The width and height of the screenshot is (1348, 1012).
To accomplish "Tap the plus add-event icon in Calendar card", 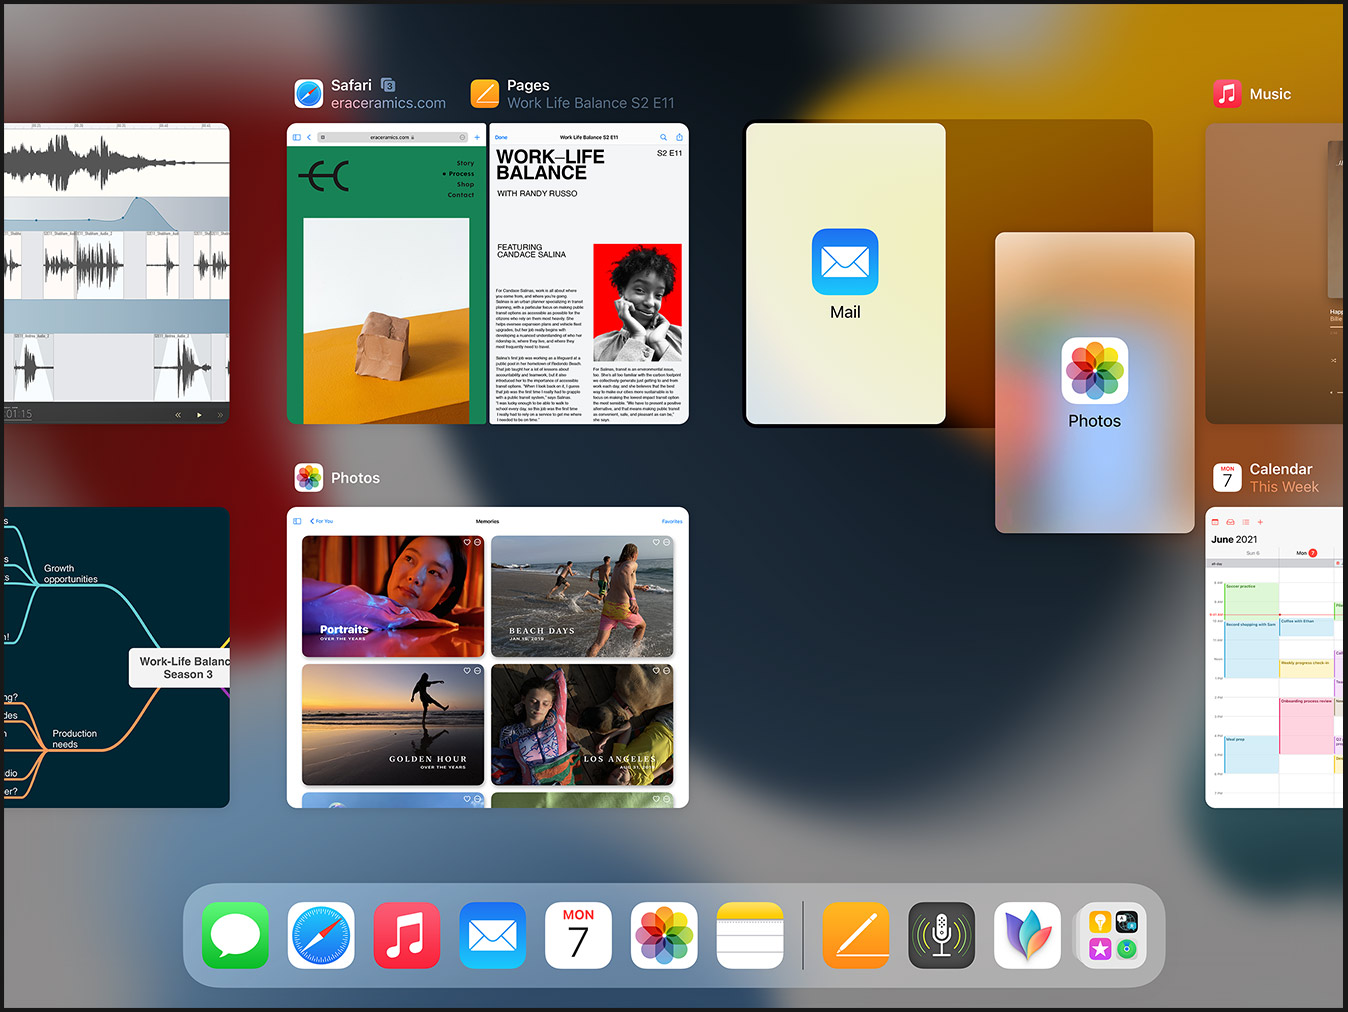I will point(1260,522).
